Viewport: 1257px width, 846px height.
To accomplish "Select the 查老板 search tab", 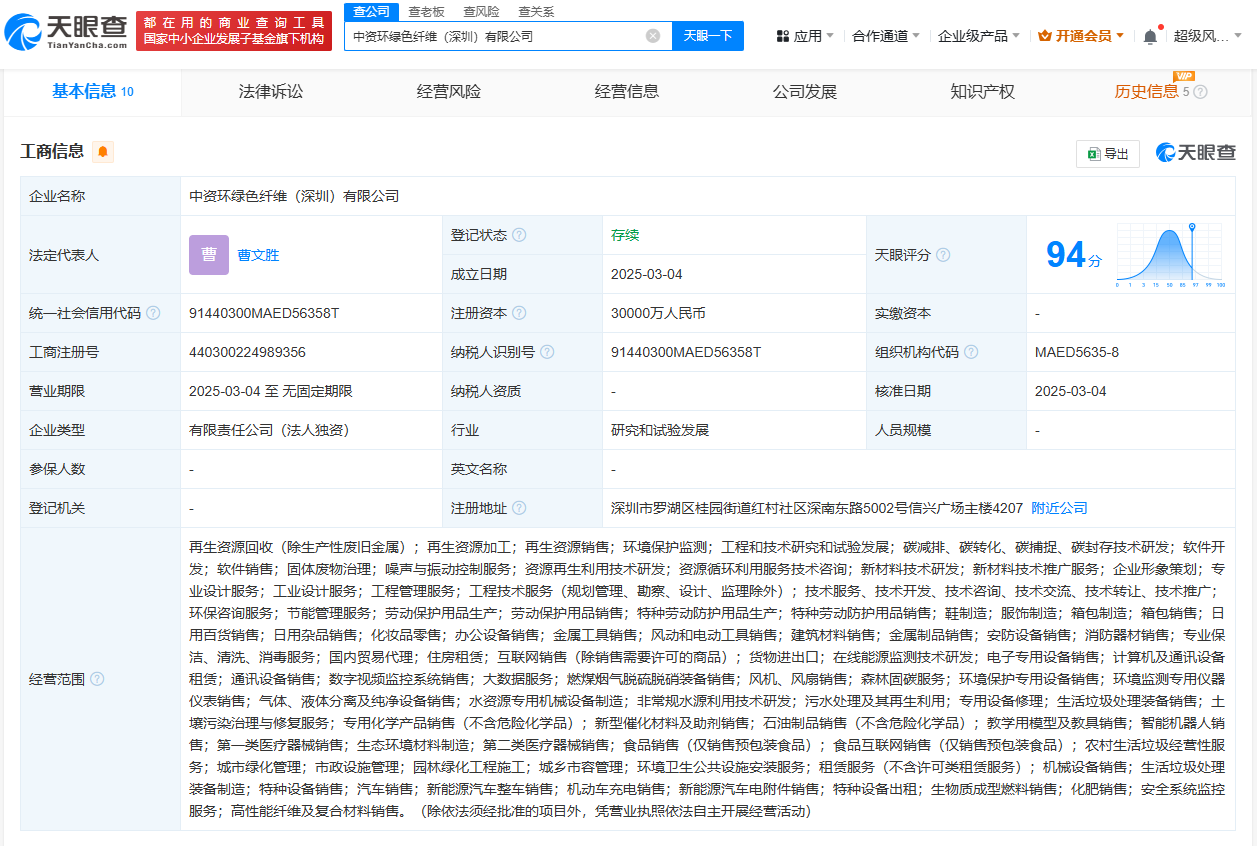I will [x=426, y=12].
